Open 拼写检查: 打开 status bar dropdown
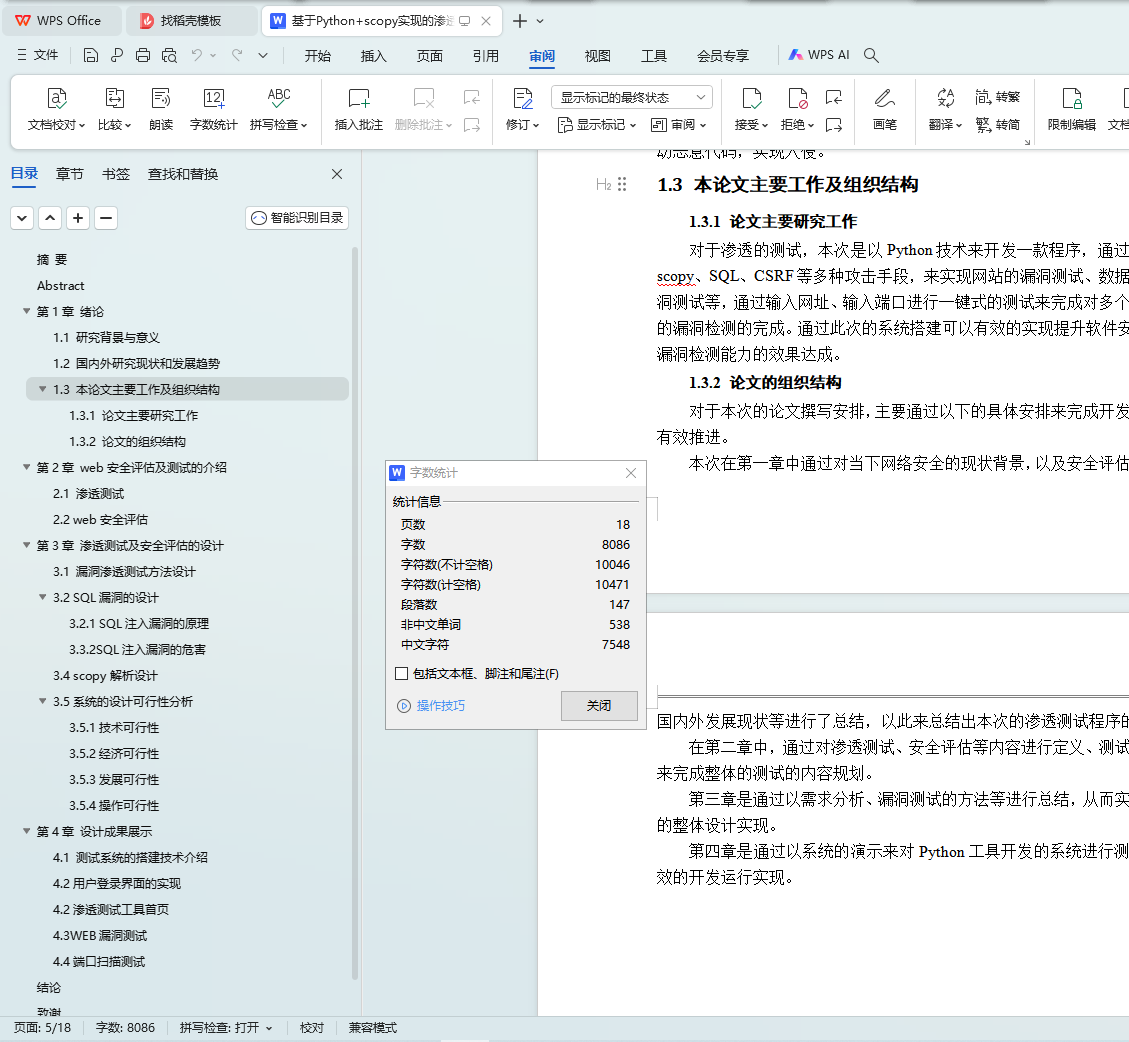 click(226, 1028)
